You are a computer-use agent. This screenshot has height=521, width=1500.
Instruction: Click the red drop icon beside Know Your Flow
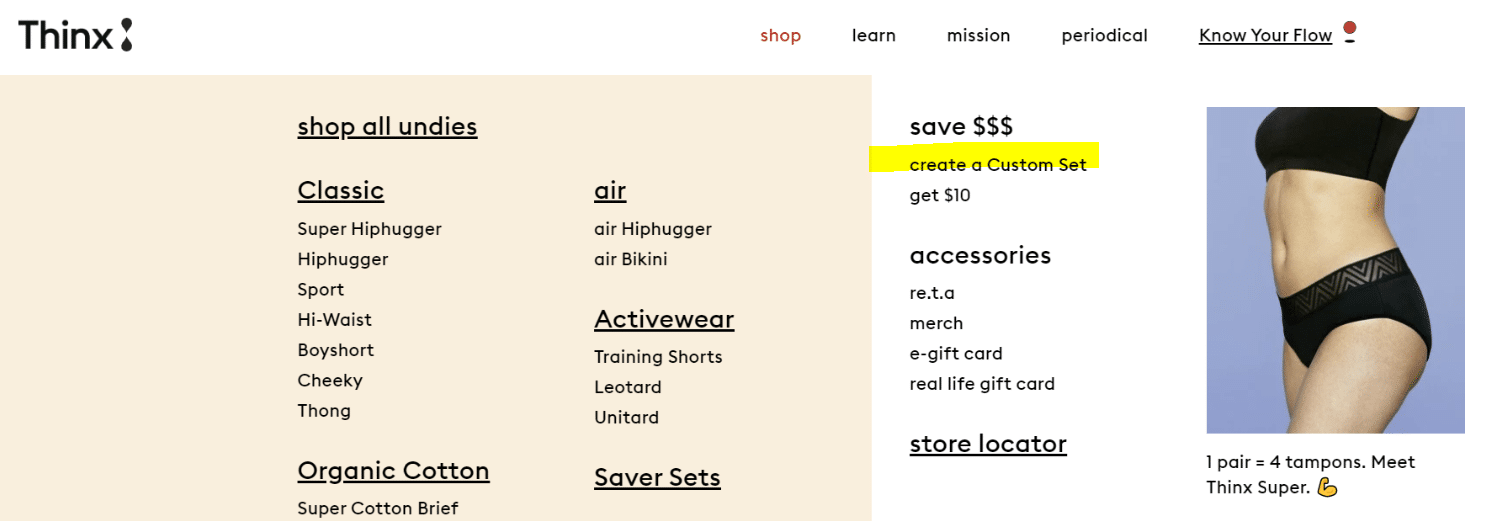(1349, 32)
